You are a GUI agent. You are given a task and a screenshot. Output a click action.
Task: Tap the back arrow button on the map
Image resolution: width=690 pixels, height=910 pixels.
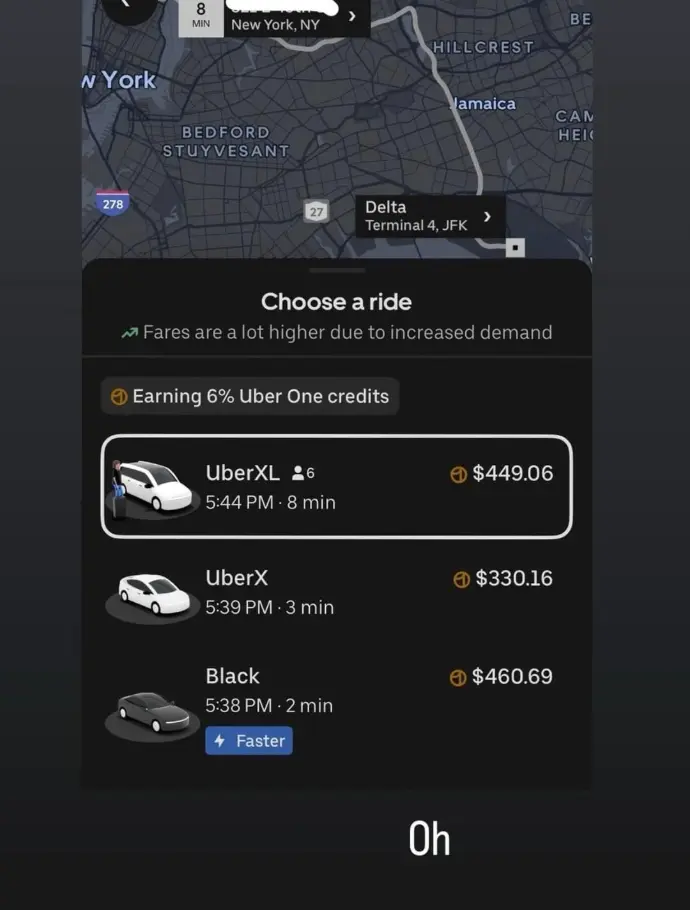(x=128, y=6)
